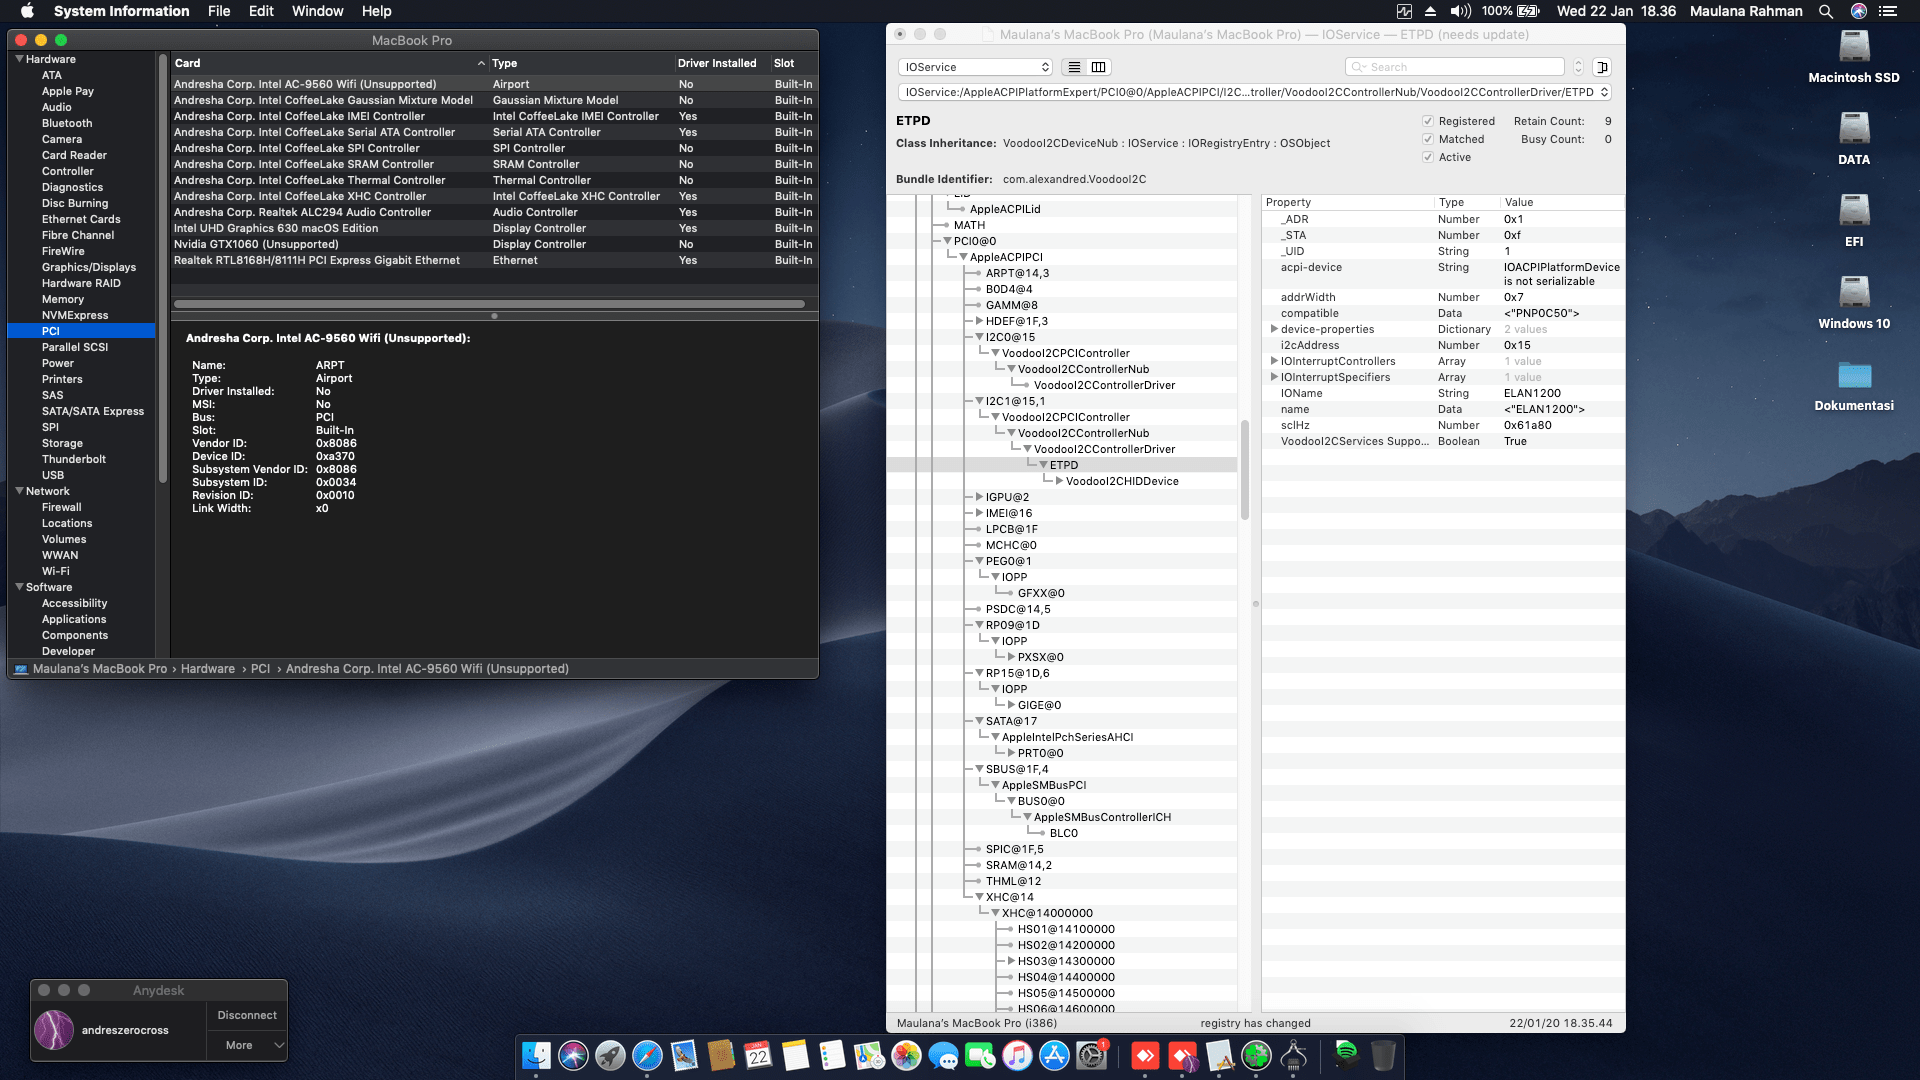
Task: Click the AnyDesk Disconnect button
Action: click(246, 1015)
